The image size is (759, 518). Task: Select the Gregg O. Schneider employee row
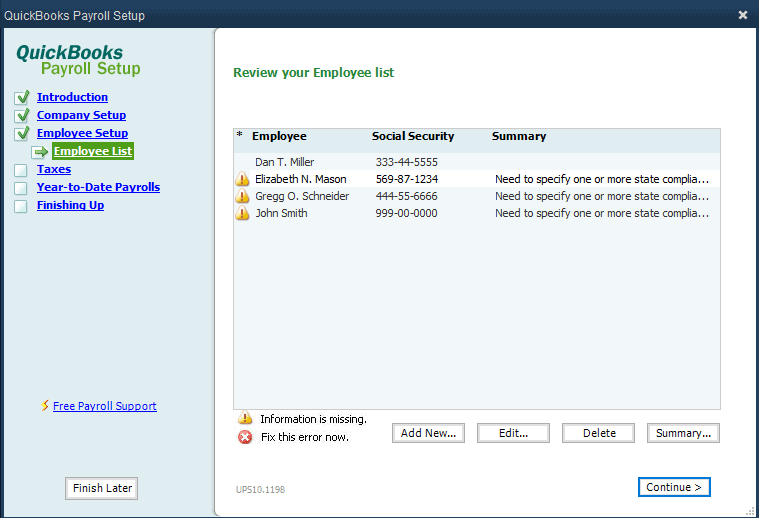coord(477,196)
